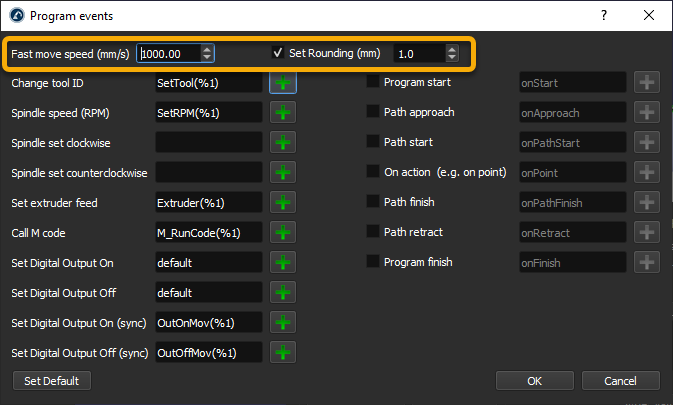Click plus for Spindle set counterclockwise
673x405 pixels.
pyautogui.click(x=284, y=173)
